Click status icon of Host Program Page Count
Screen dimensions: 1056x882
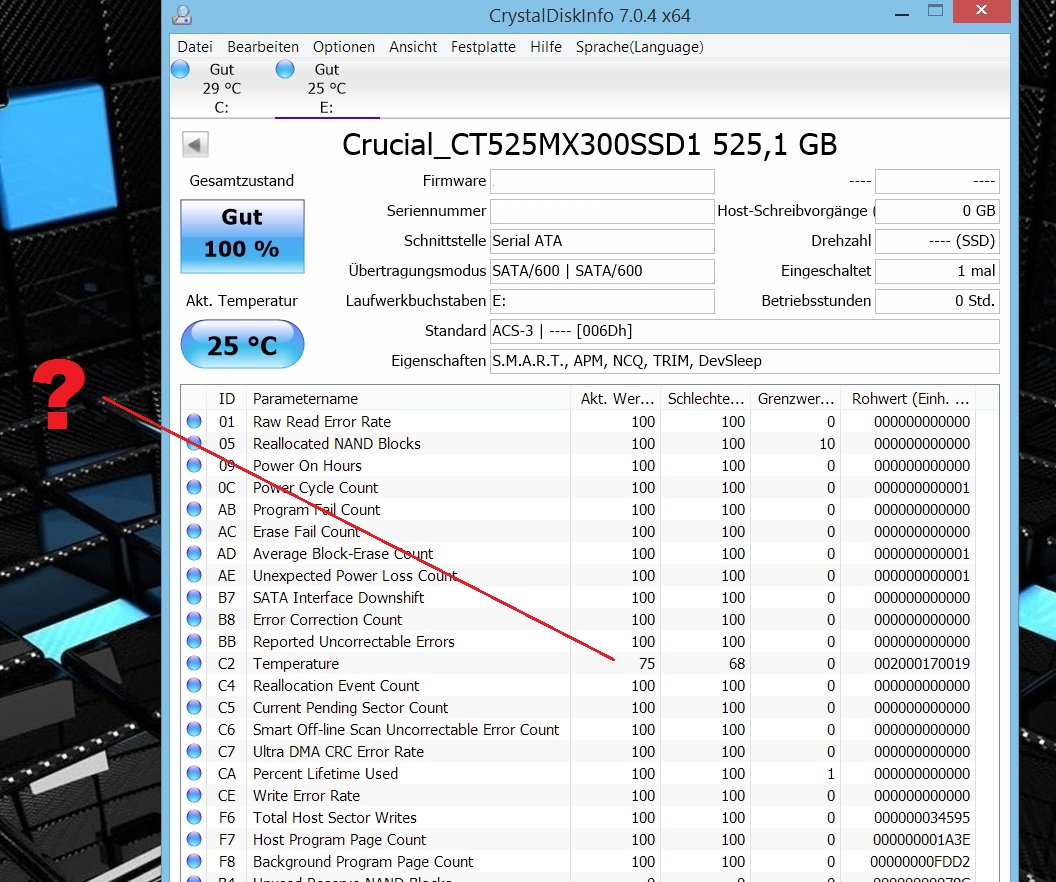194,840
